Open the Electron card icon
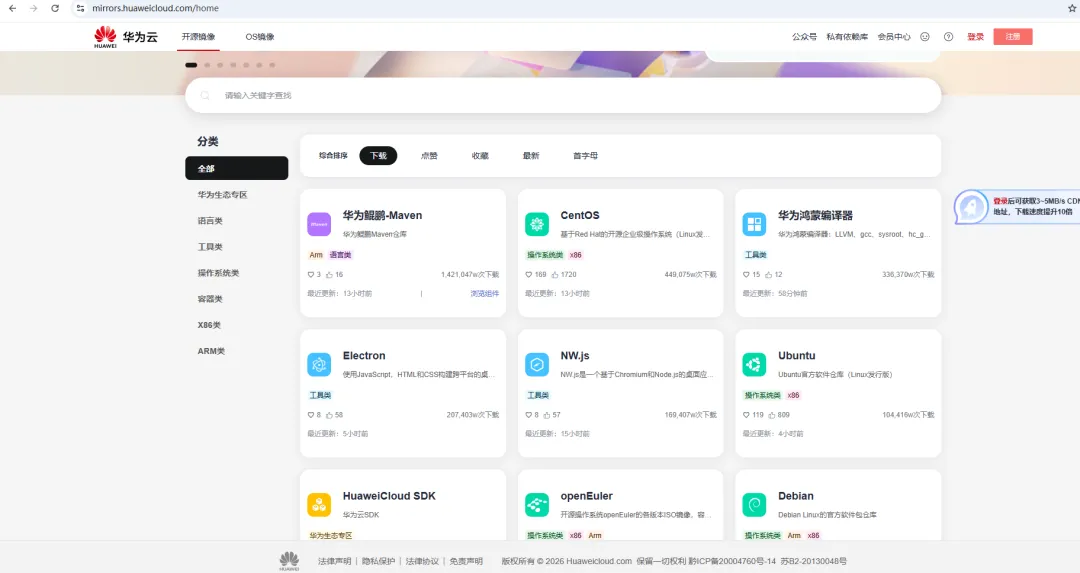The height and width of the screenshot is (573, 1080). click(x=319, y=365)
